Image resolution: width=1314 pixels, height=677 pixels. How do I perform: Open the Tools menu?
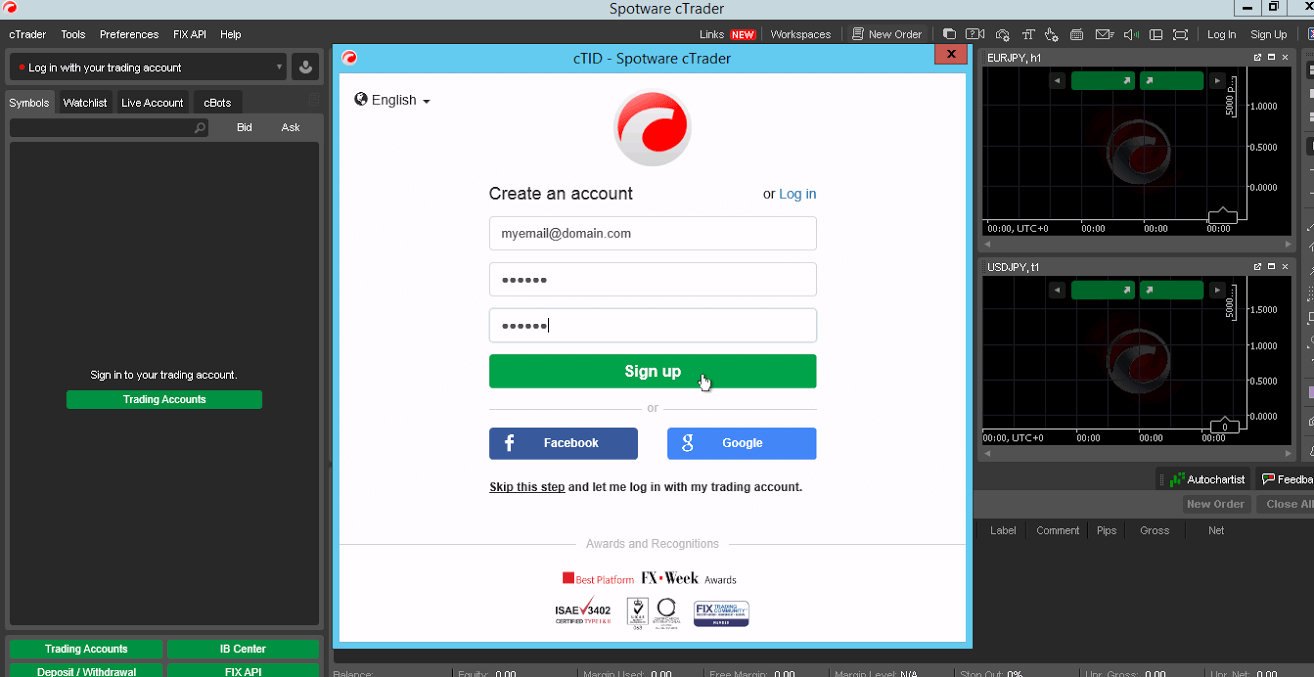click(73, 34)
